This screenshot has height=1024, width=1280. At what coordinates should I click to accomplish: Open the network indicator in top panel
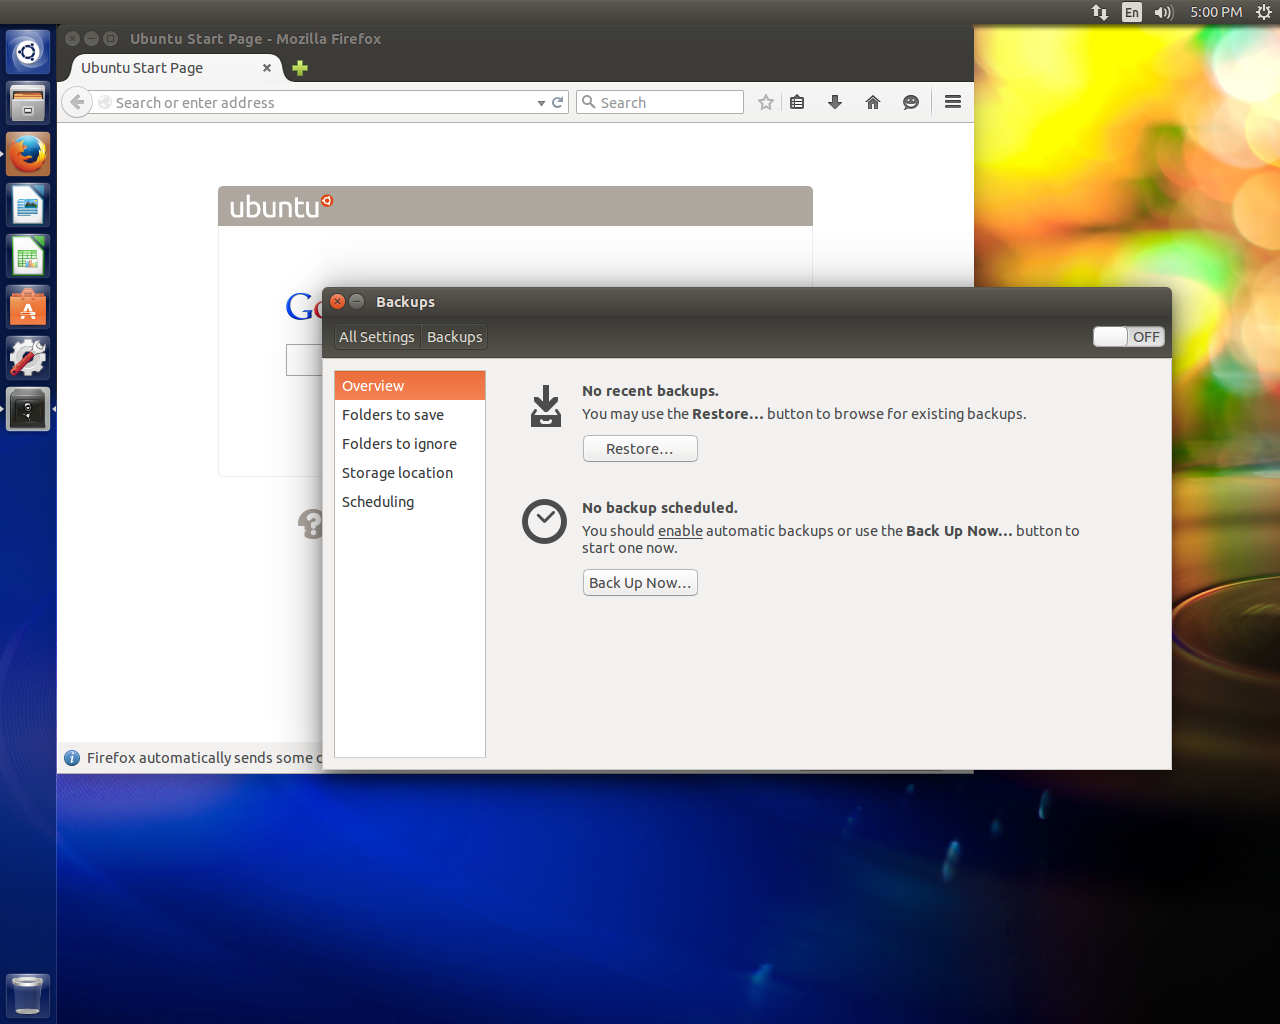coord(1100,12)
